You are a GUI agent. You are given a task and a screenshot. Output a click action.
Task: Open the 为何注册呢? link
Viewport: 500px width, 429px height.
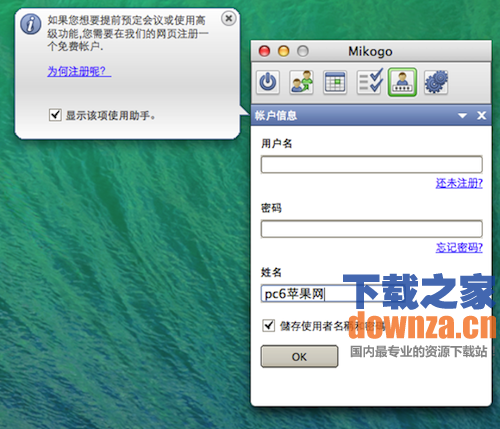pyautogui.click(x=79, y=71)
